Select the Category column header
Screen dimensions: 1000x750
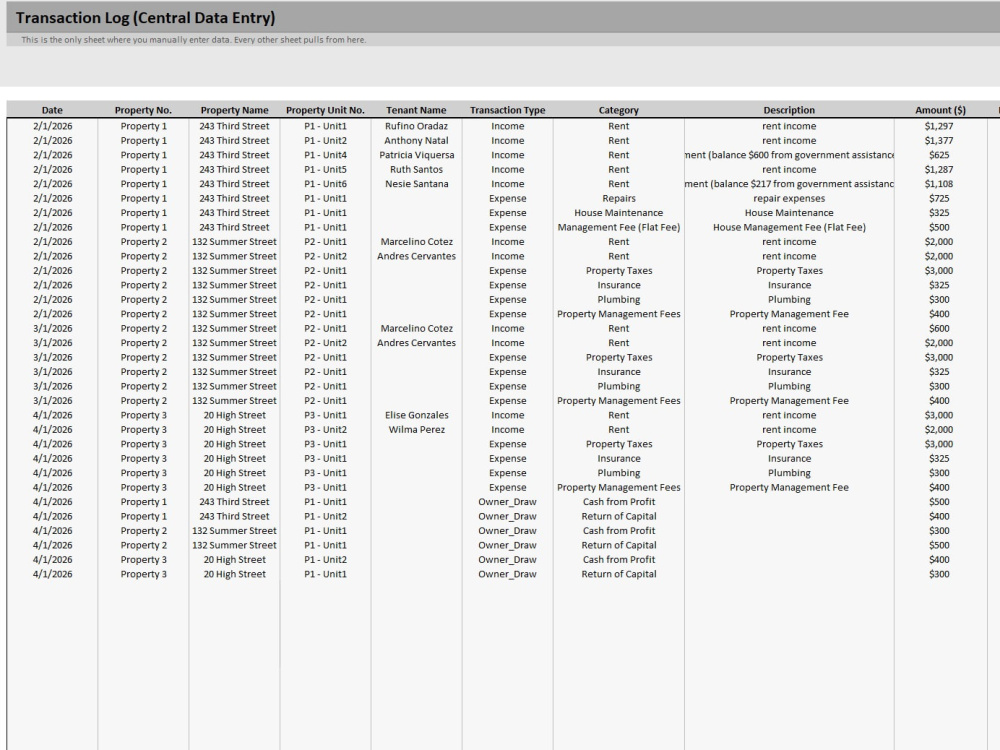coord(619,110)
